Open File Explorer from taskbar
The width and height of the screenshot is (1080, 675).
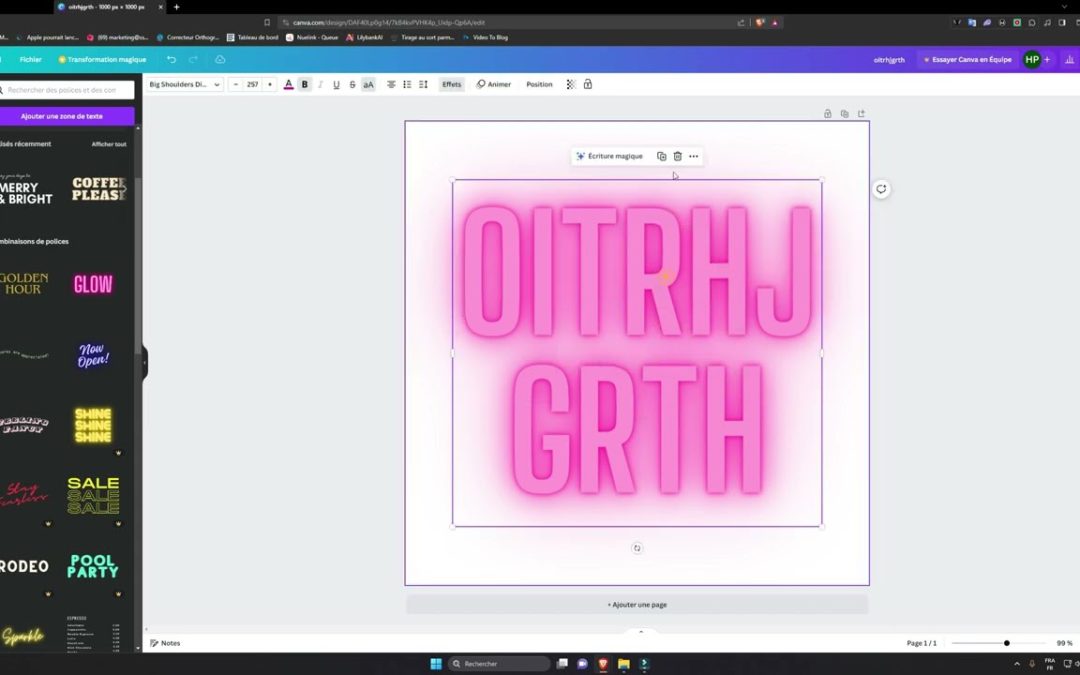tap(624, 664)
